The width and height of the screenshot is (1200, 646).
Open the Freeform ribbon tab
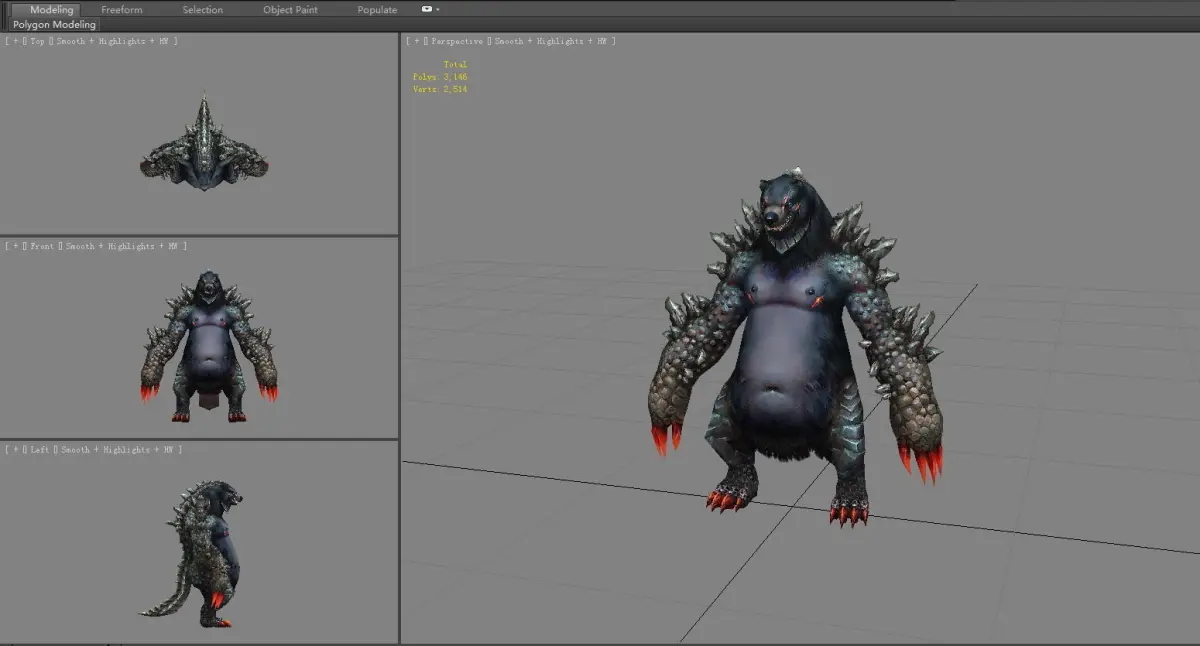pyautogui.click(x=122, y=10)
